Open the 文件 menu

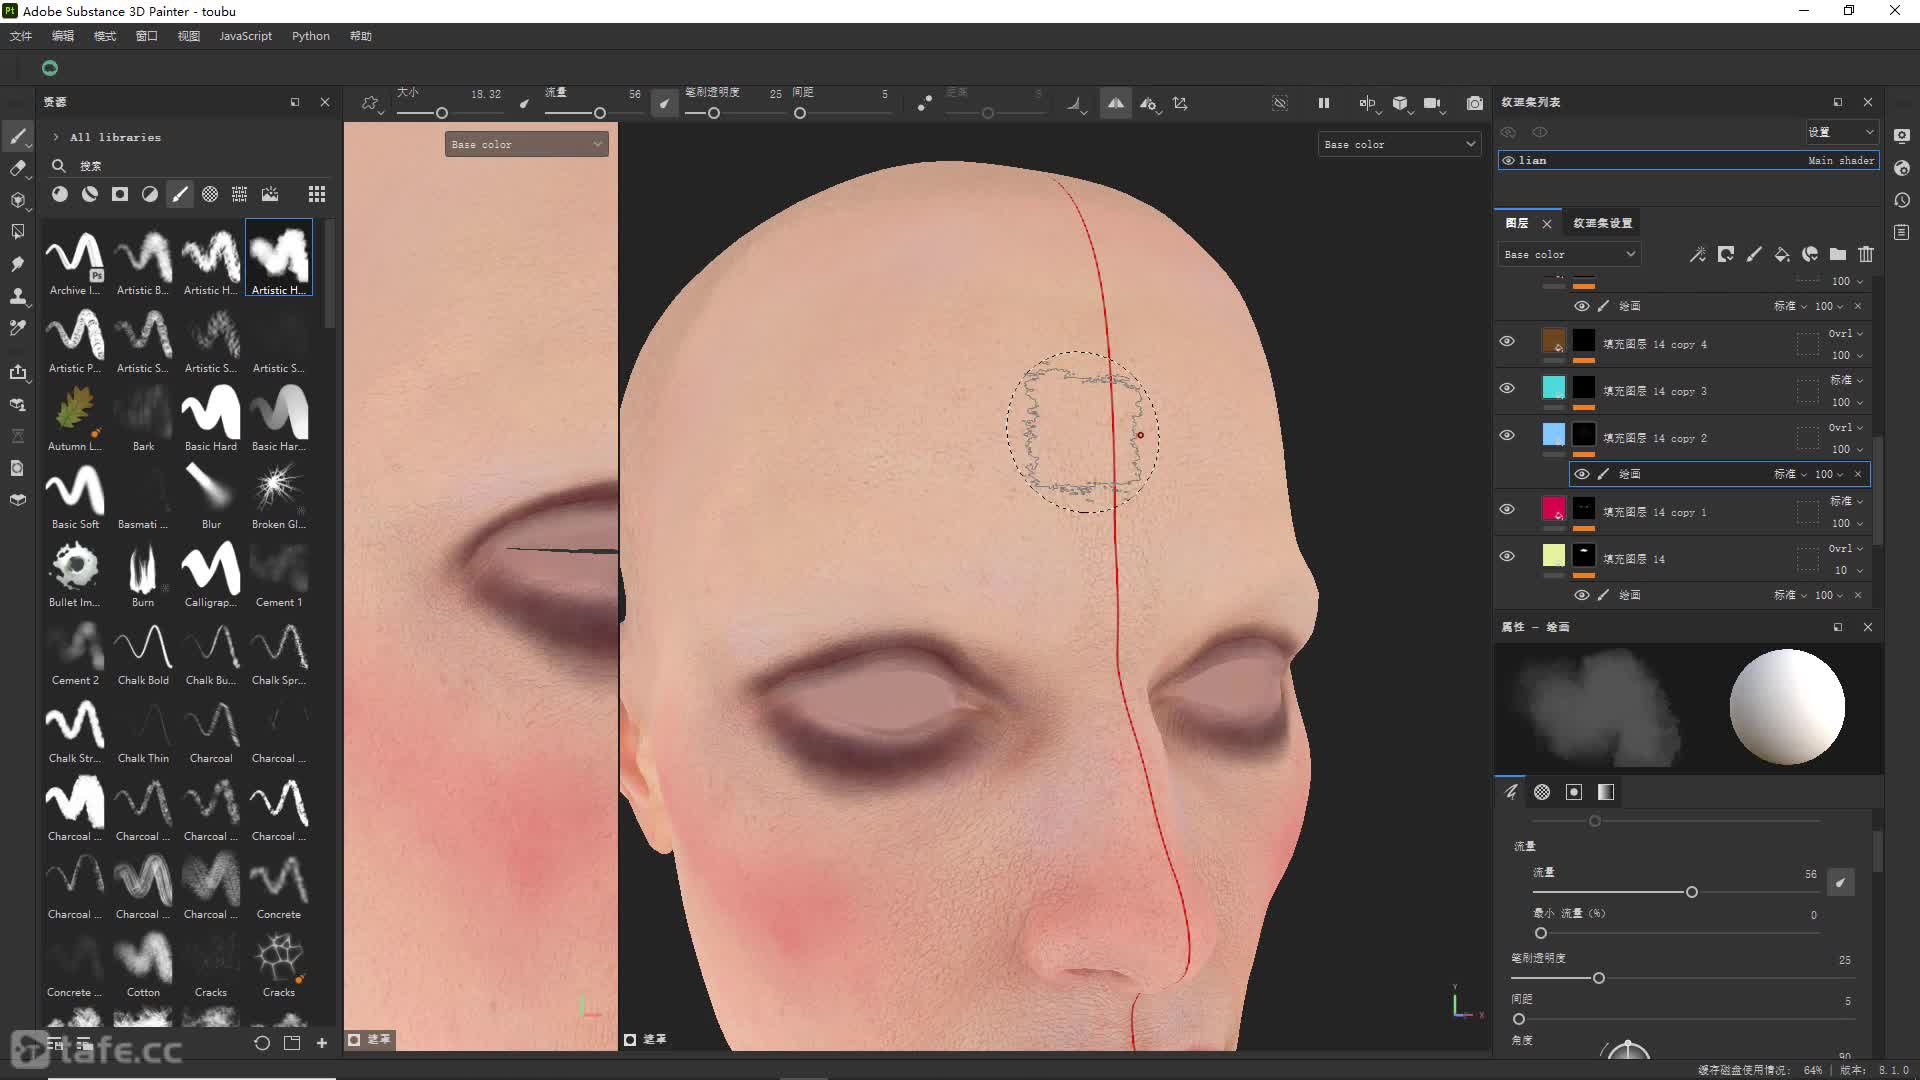(x=21, y=36)
